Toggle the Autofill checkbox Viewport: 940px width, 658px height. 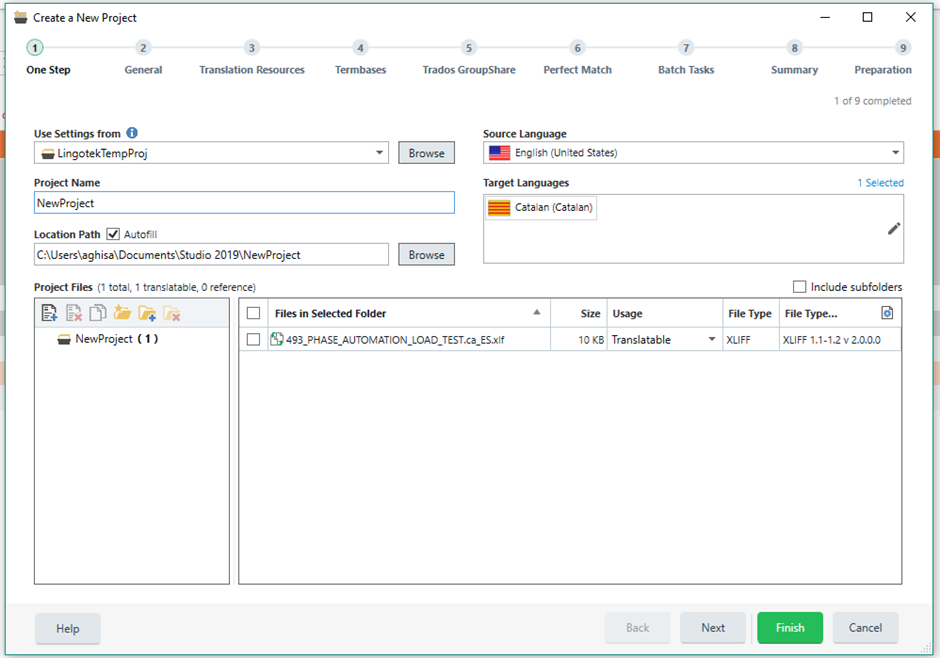tap(113, 234)
